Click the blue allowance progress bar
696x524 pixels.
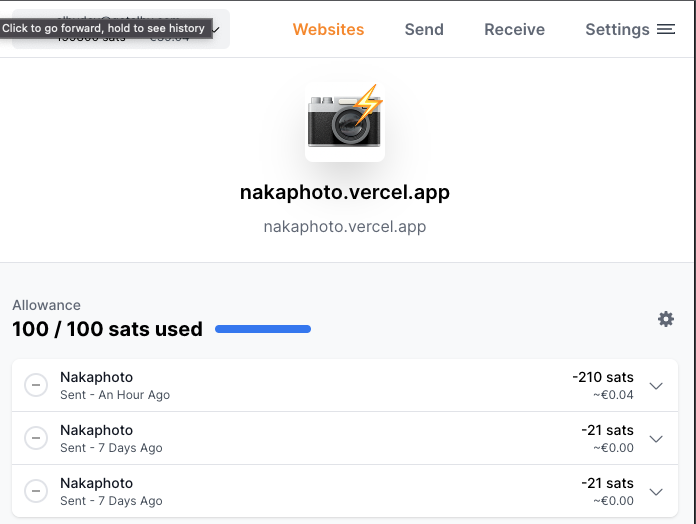click(263, 329)
